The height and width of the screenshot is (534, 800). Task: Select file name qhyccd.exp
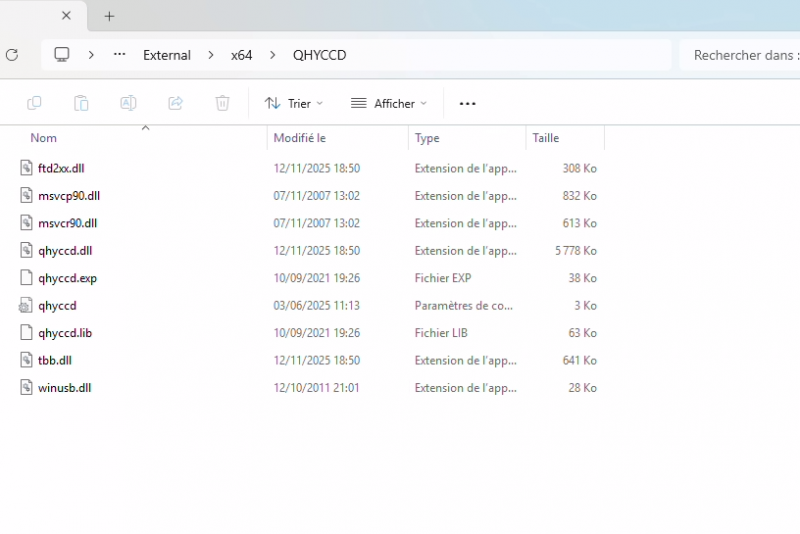[x=67, y=278]
